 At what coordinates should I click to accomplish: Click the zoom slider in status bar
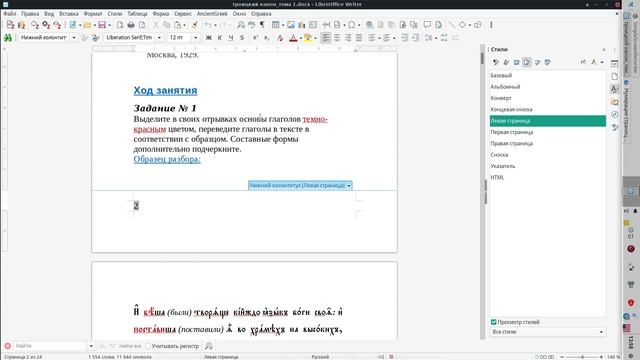(582, 357)
